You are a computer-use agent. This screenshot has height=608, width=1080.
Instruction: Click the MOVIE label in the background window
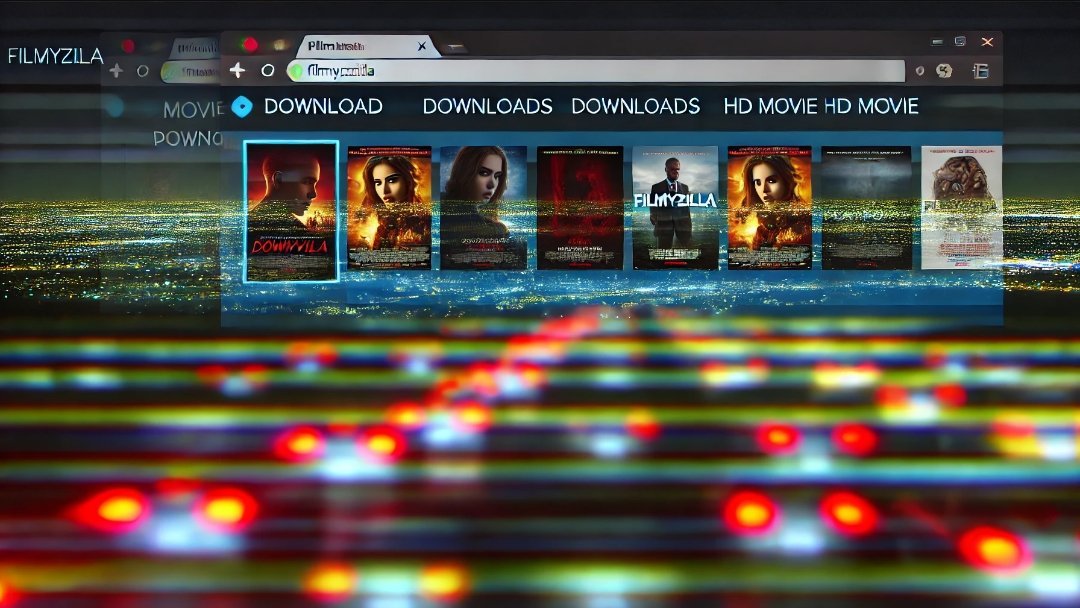(193, 109)
